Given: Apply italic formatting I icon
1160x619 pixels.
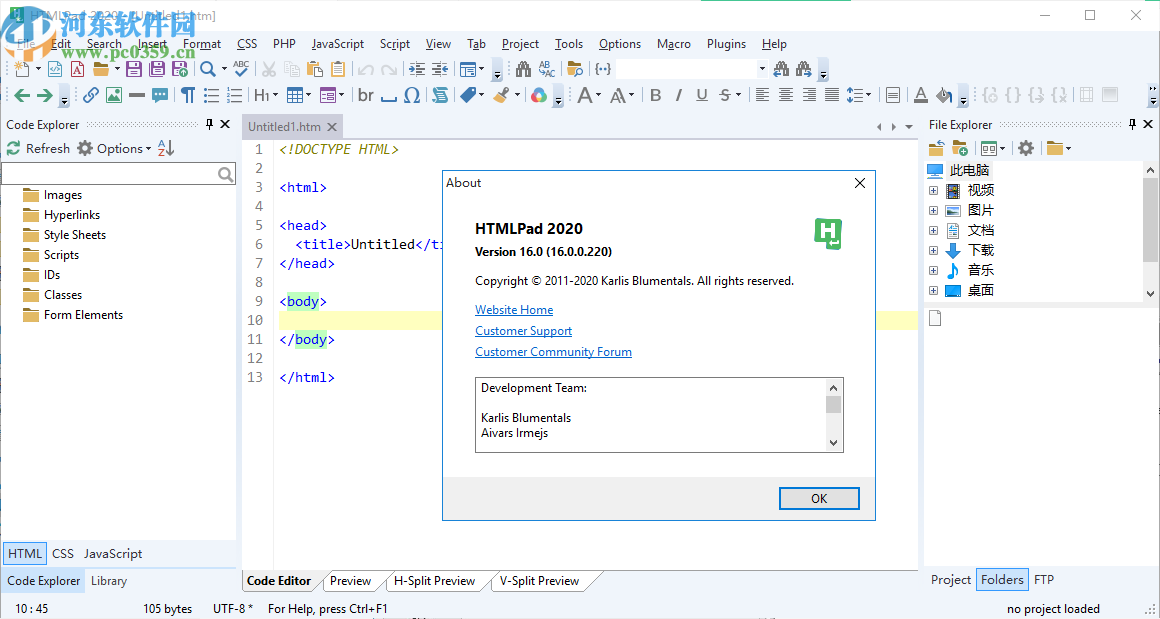Looking at the screenshot, I should [x=678, y=95].
